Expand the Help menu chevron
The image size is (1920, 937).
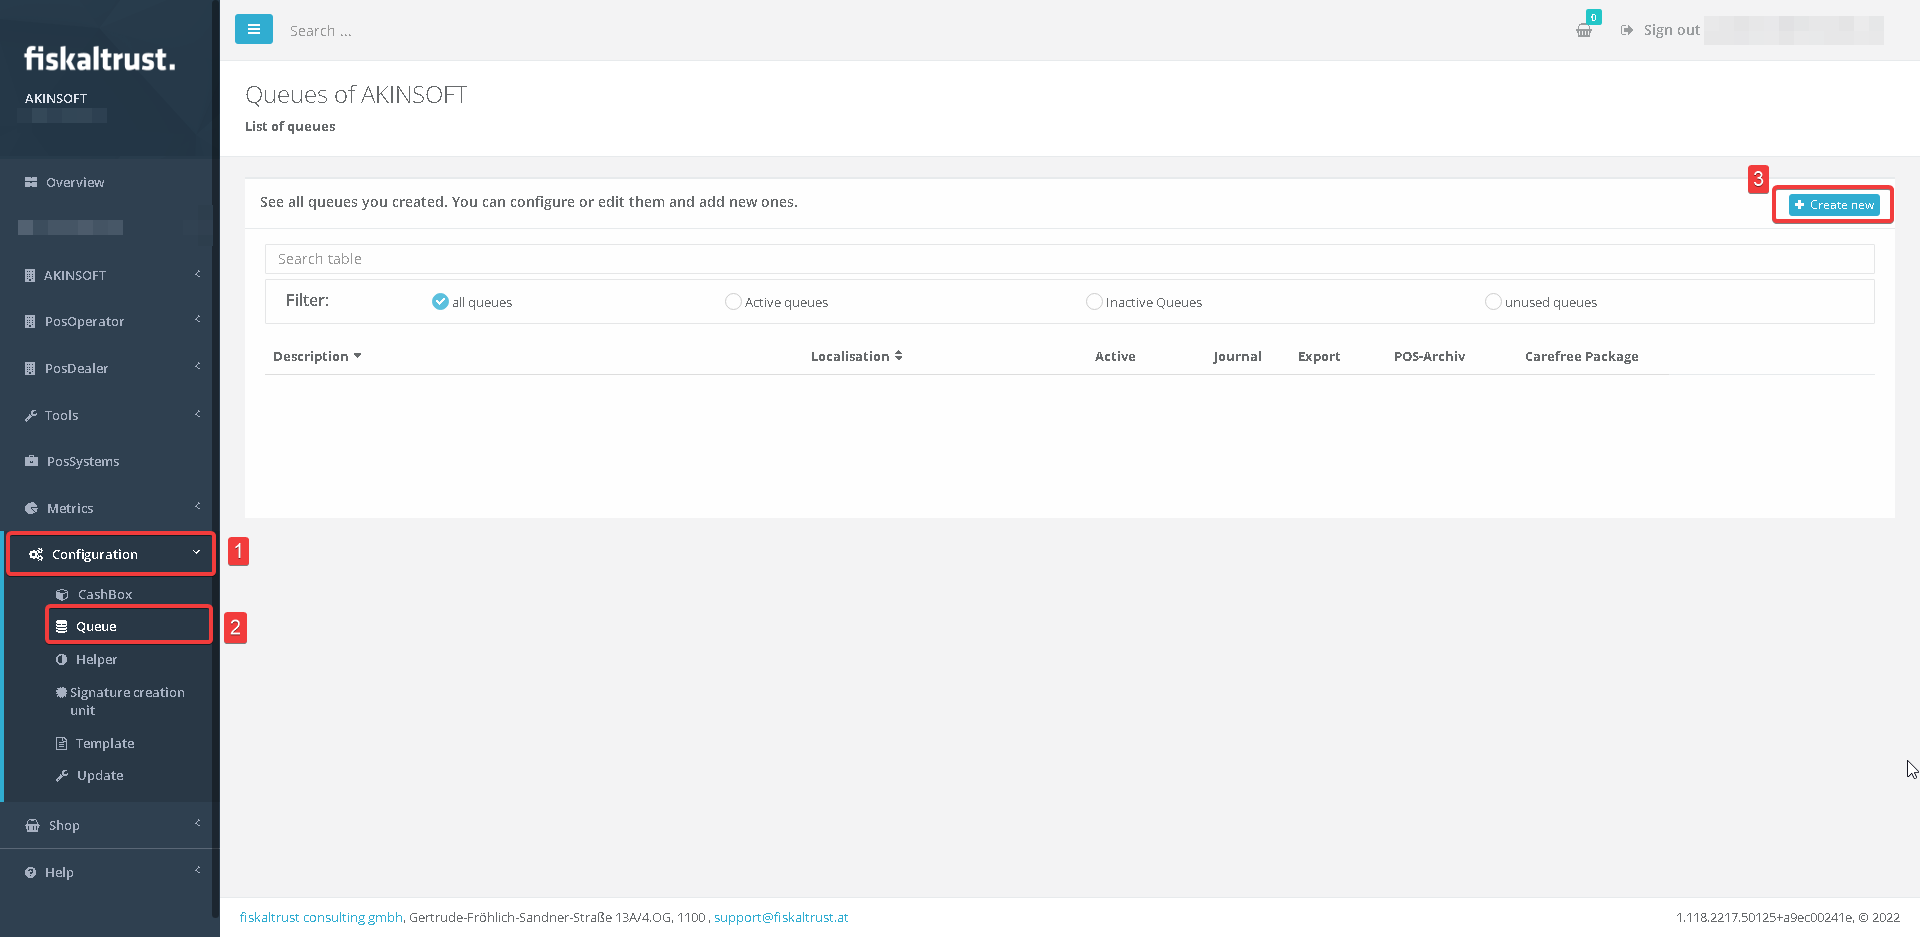click(x=197, y=871)
